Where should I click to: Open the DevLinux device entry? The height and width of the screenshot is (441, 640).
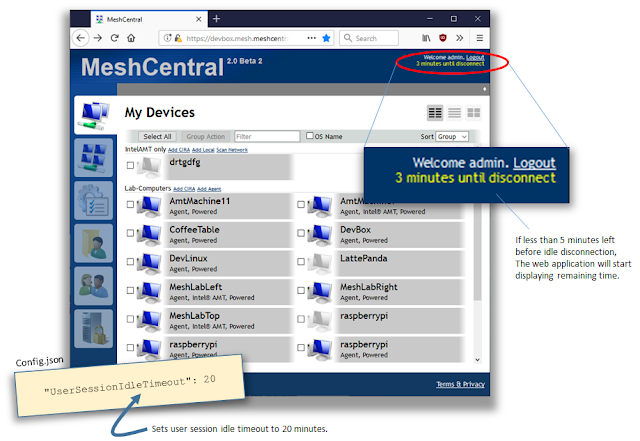click(x=227, y=263)
